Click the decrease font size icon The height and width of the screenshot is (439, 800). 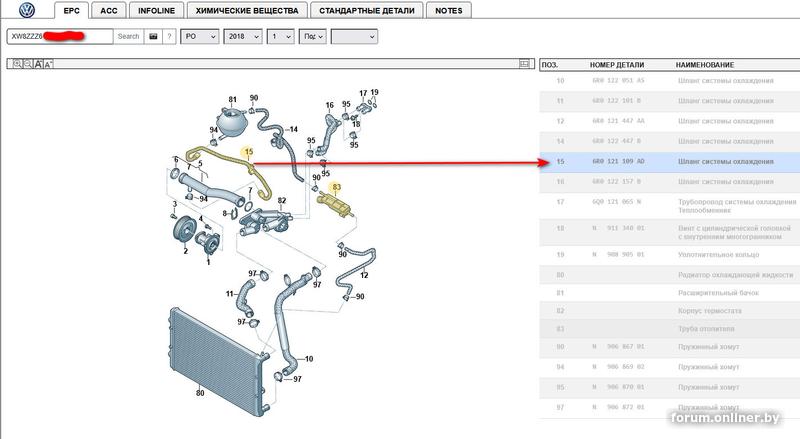coord(48,64)
